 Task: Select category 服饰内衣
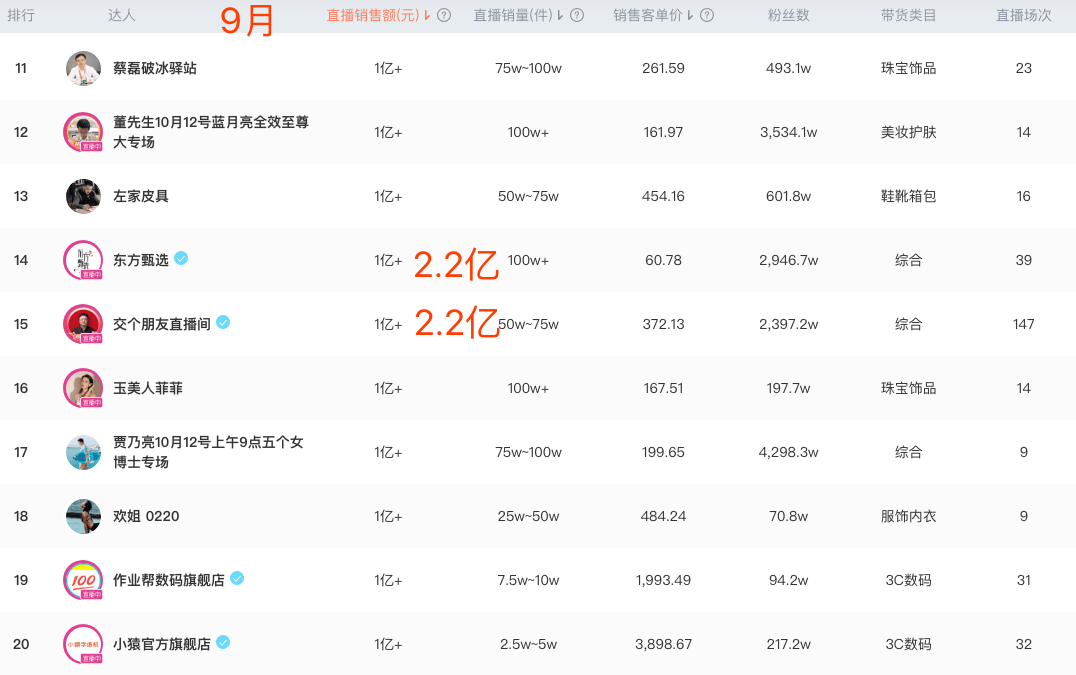909,516
